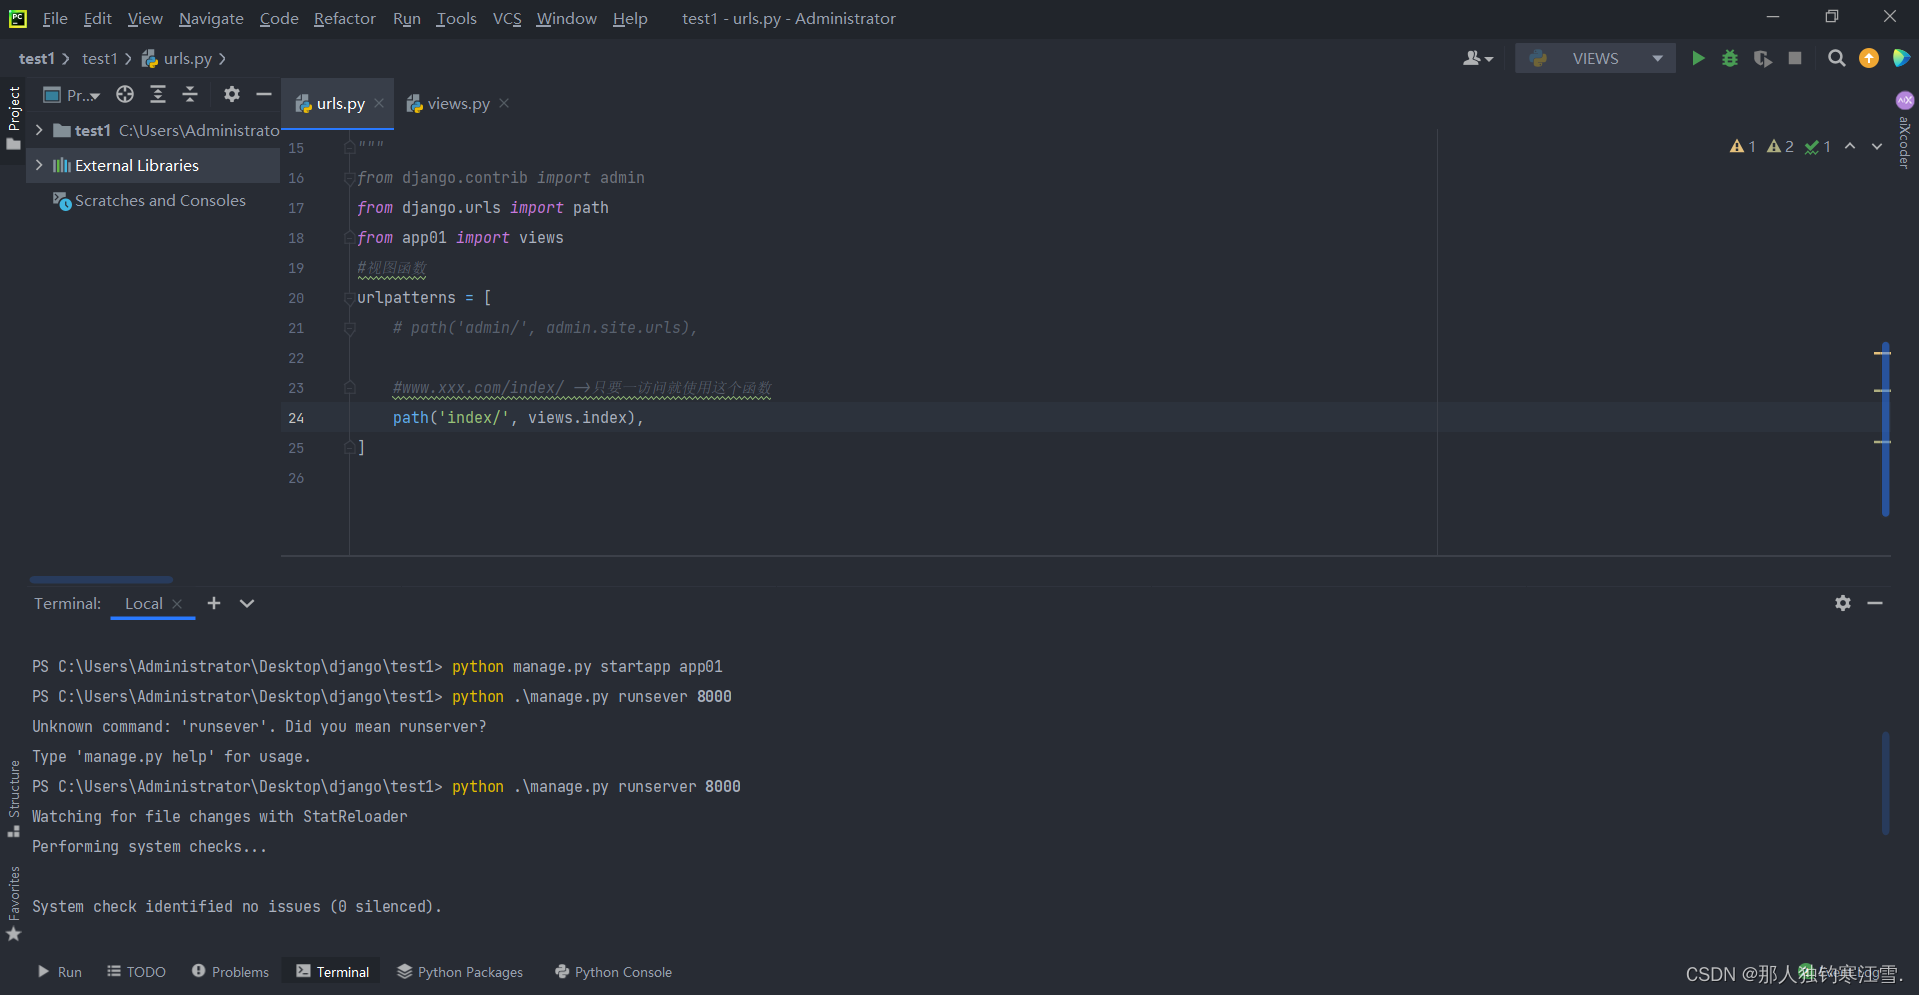The image size is (1919, 995).
Task: Start the Debug bug icon
Action: click(x=1730, y=58)
